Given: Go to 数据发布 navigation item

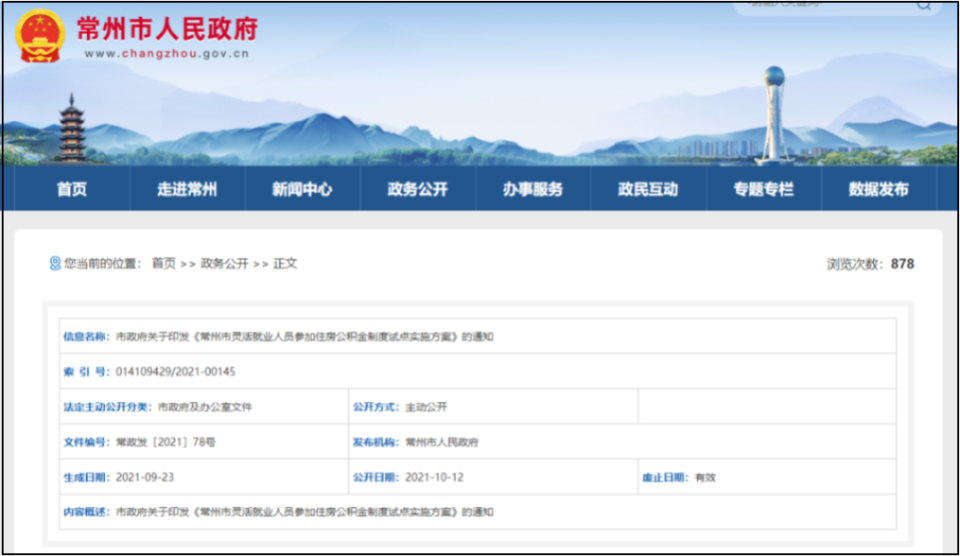Looking at the screenshot, I should tap(879, 189).
